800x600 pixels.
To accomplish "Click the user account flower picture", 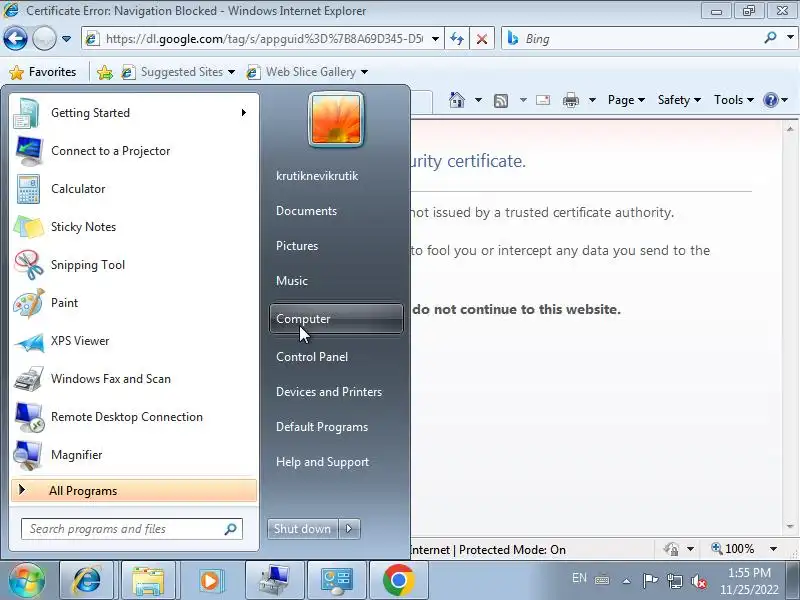I will point(336,119).
